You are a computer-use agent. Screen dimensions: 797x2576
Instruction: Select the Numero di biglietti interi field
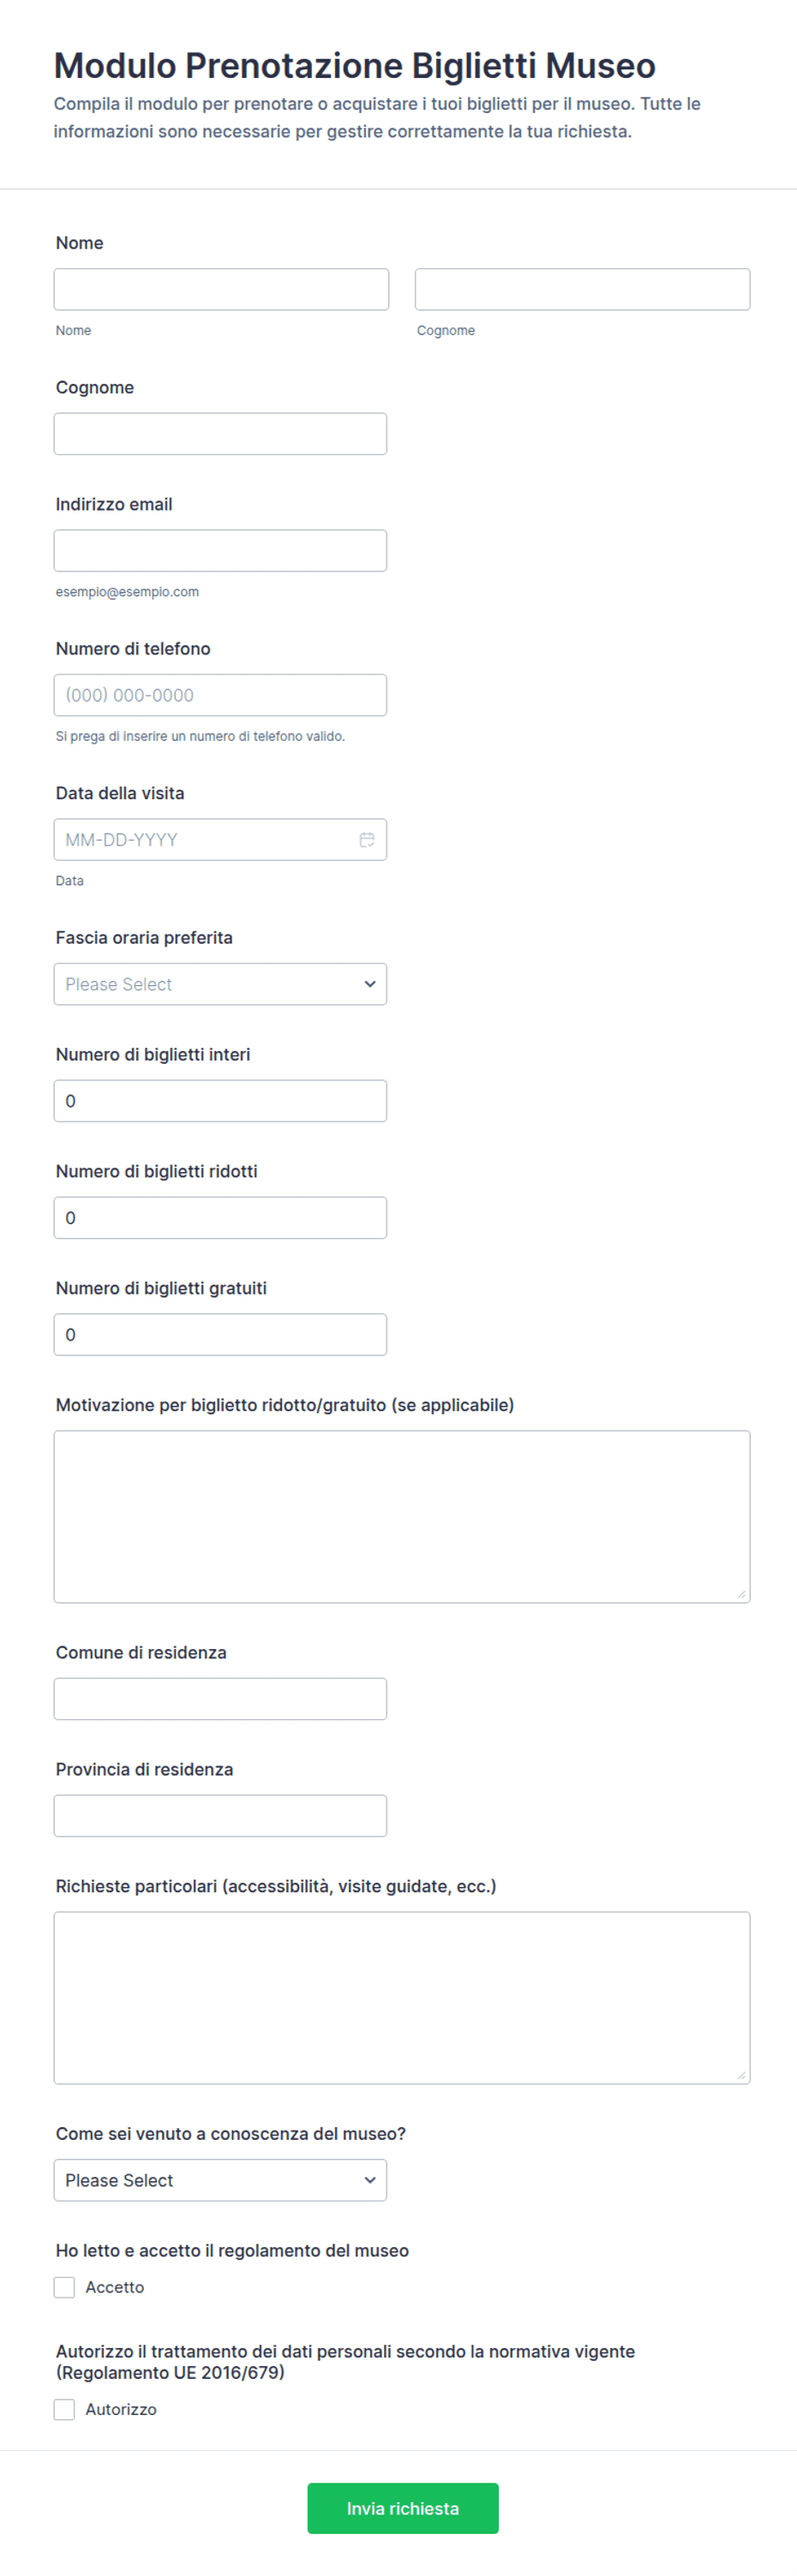(x=220, y=1101)
